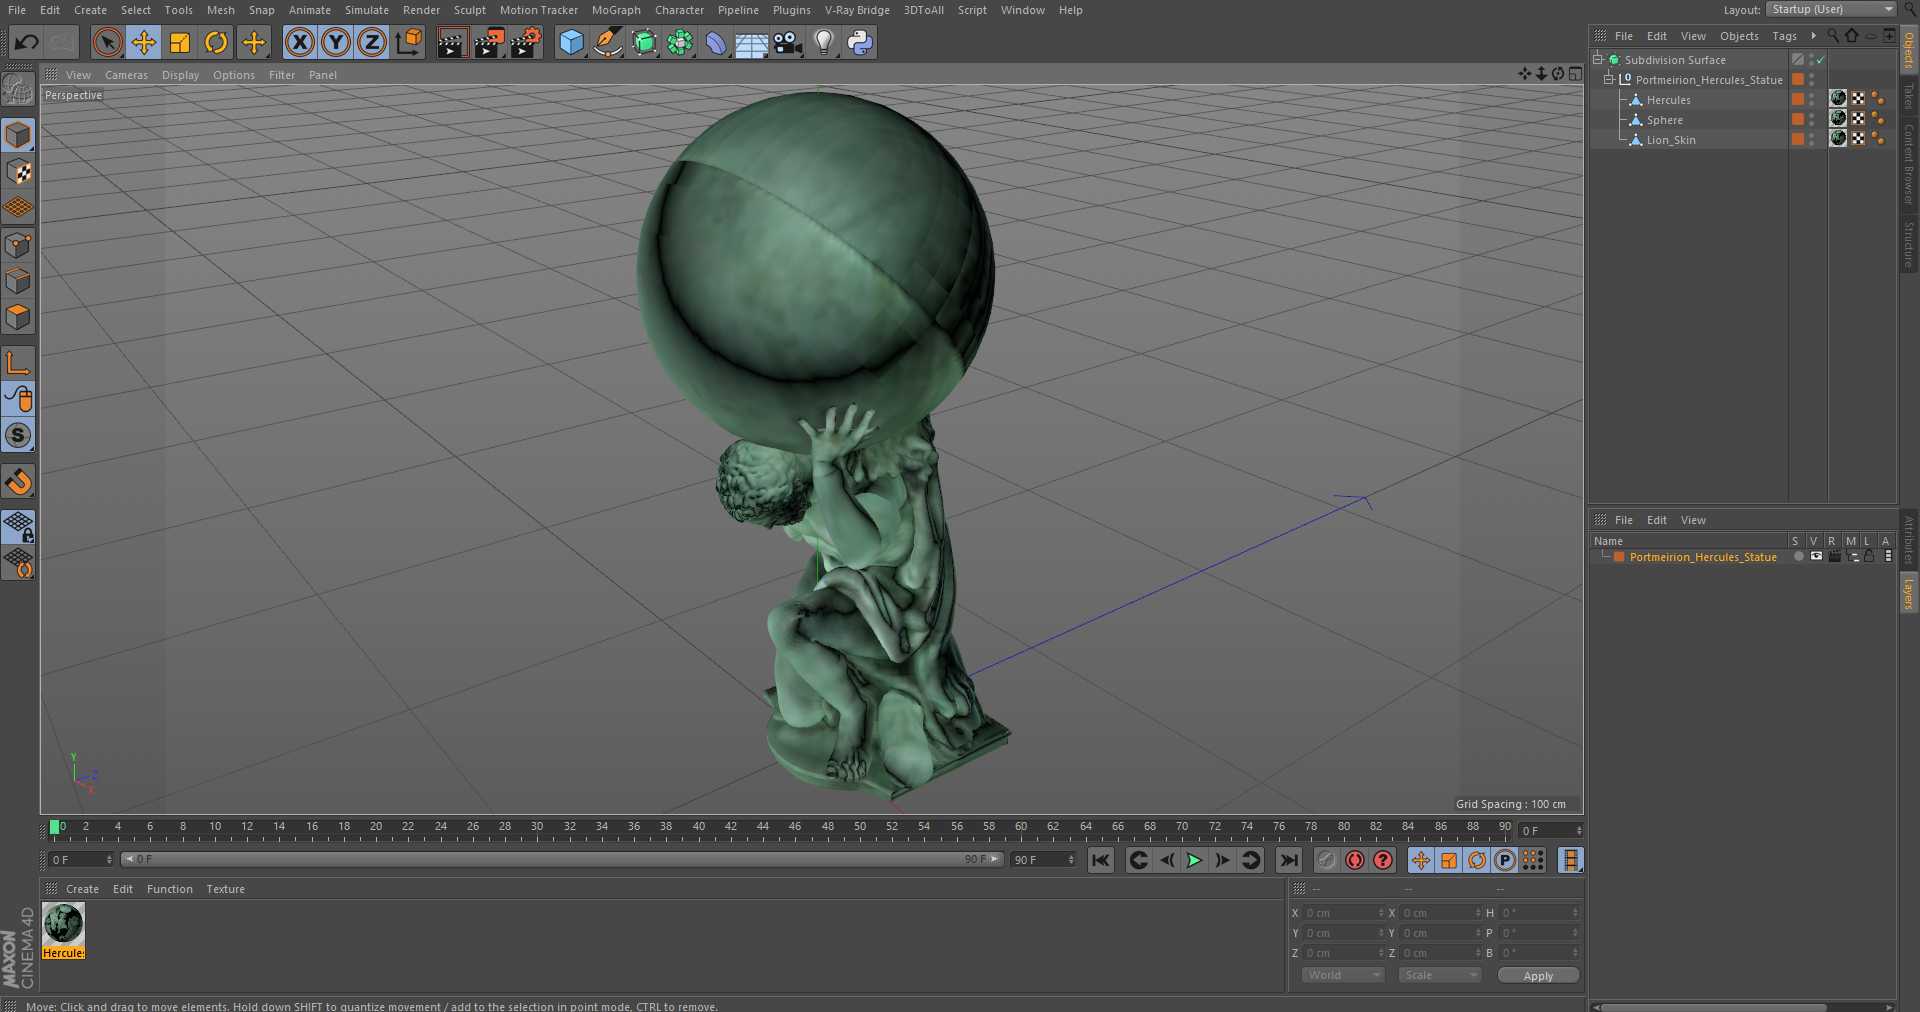The height and width of the screenshot is (1012, 1920).
Task: Open the Objects side tab
Action: point(1909,50)
